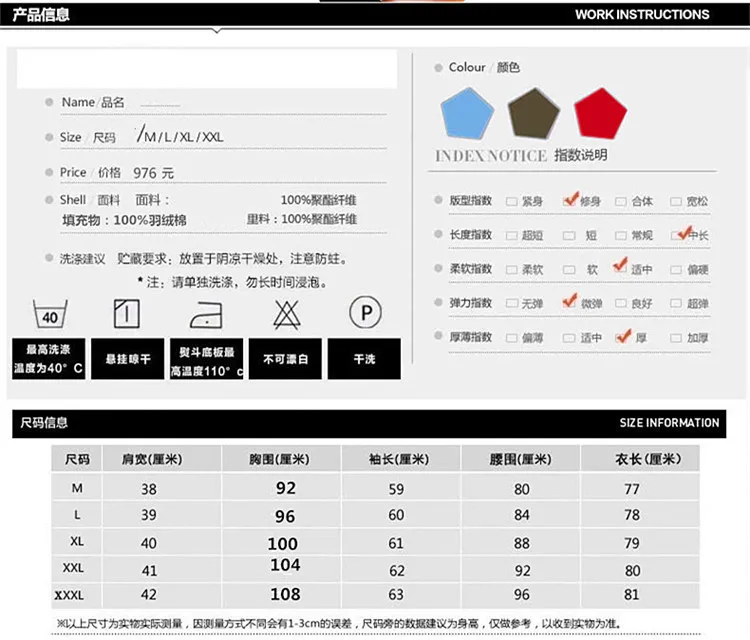
Task: Check the 超短 length checkbox
Action: pyautogui.click(x=512, y=235)
